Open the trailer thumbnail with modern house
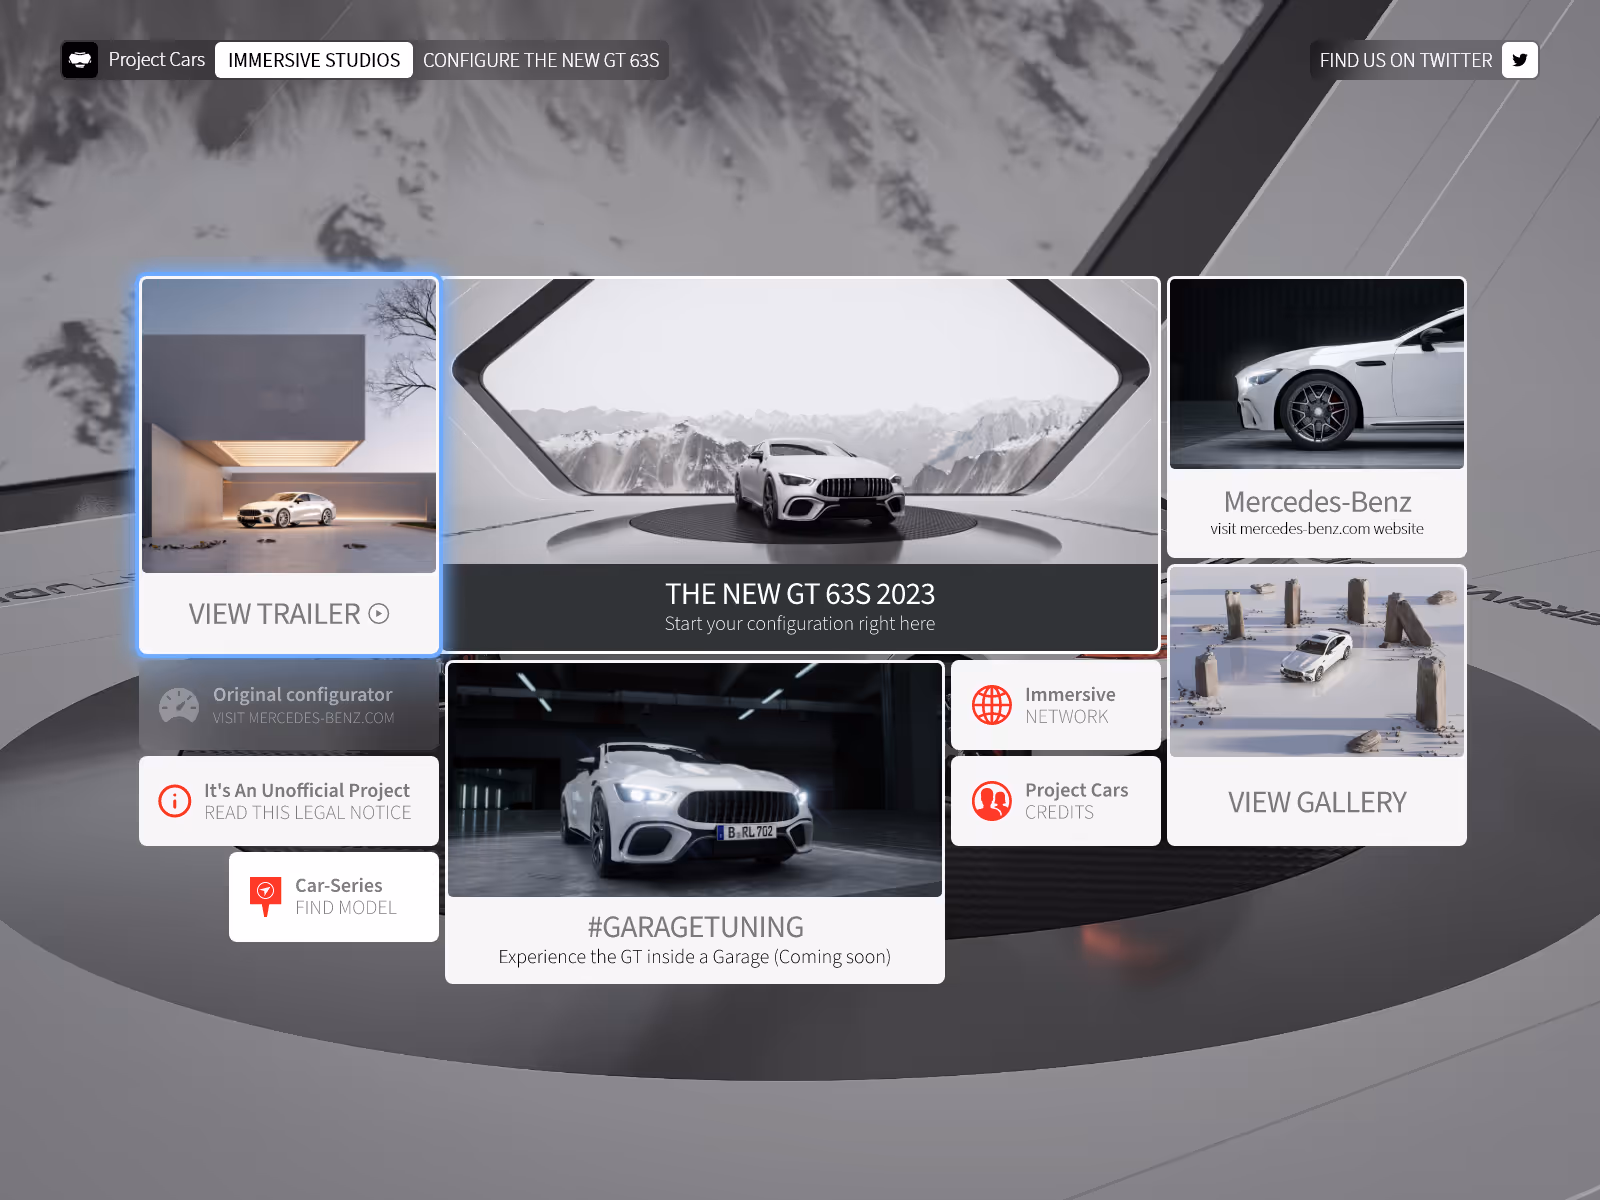This screenshot has height=1200, width=1600. [289, 426]
